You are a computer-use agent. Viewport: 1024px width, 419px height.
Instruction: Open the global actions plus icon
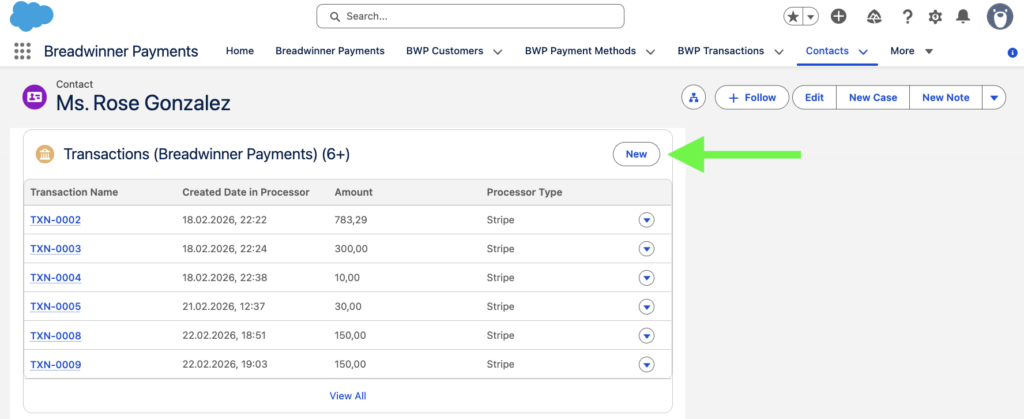(x=839, y=17)
